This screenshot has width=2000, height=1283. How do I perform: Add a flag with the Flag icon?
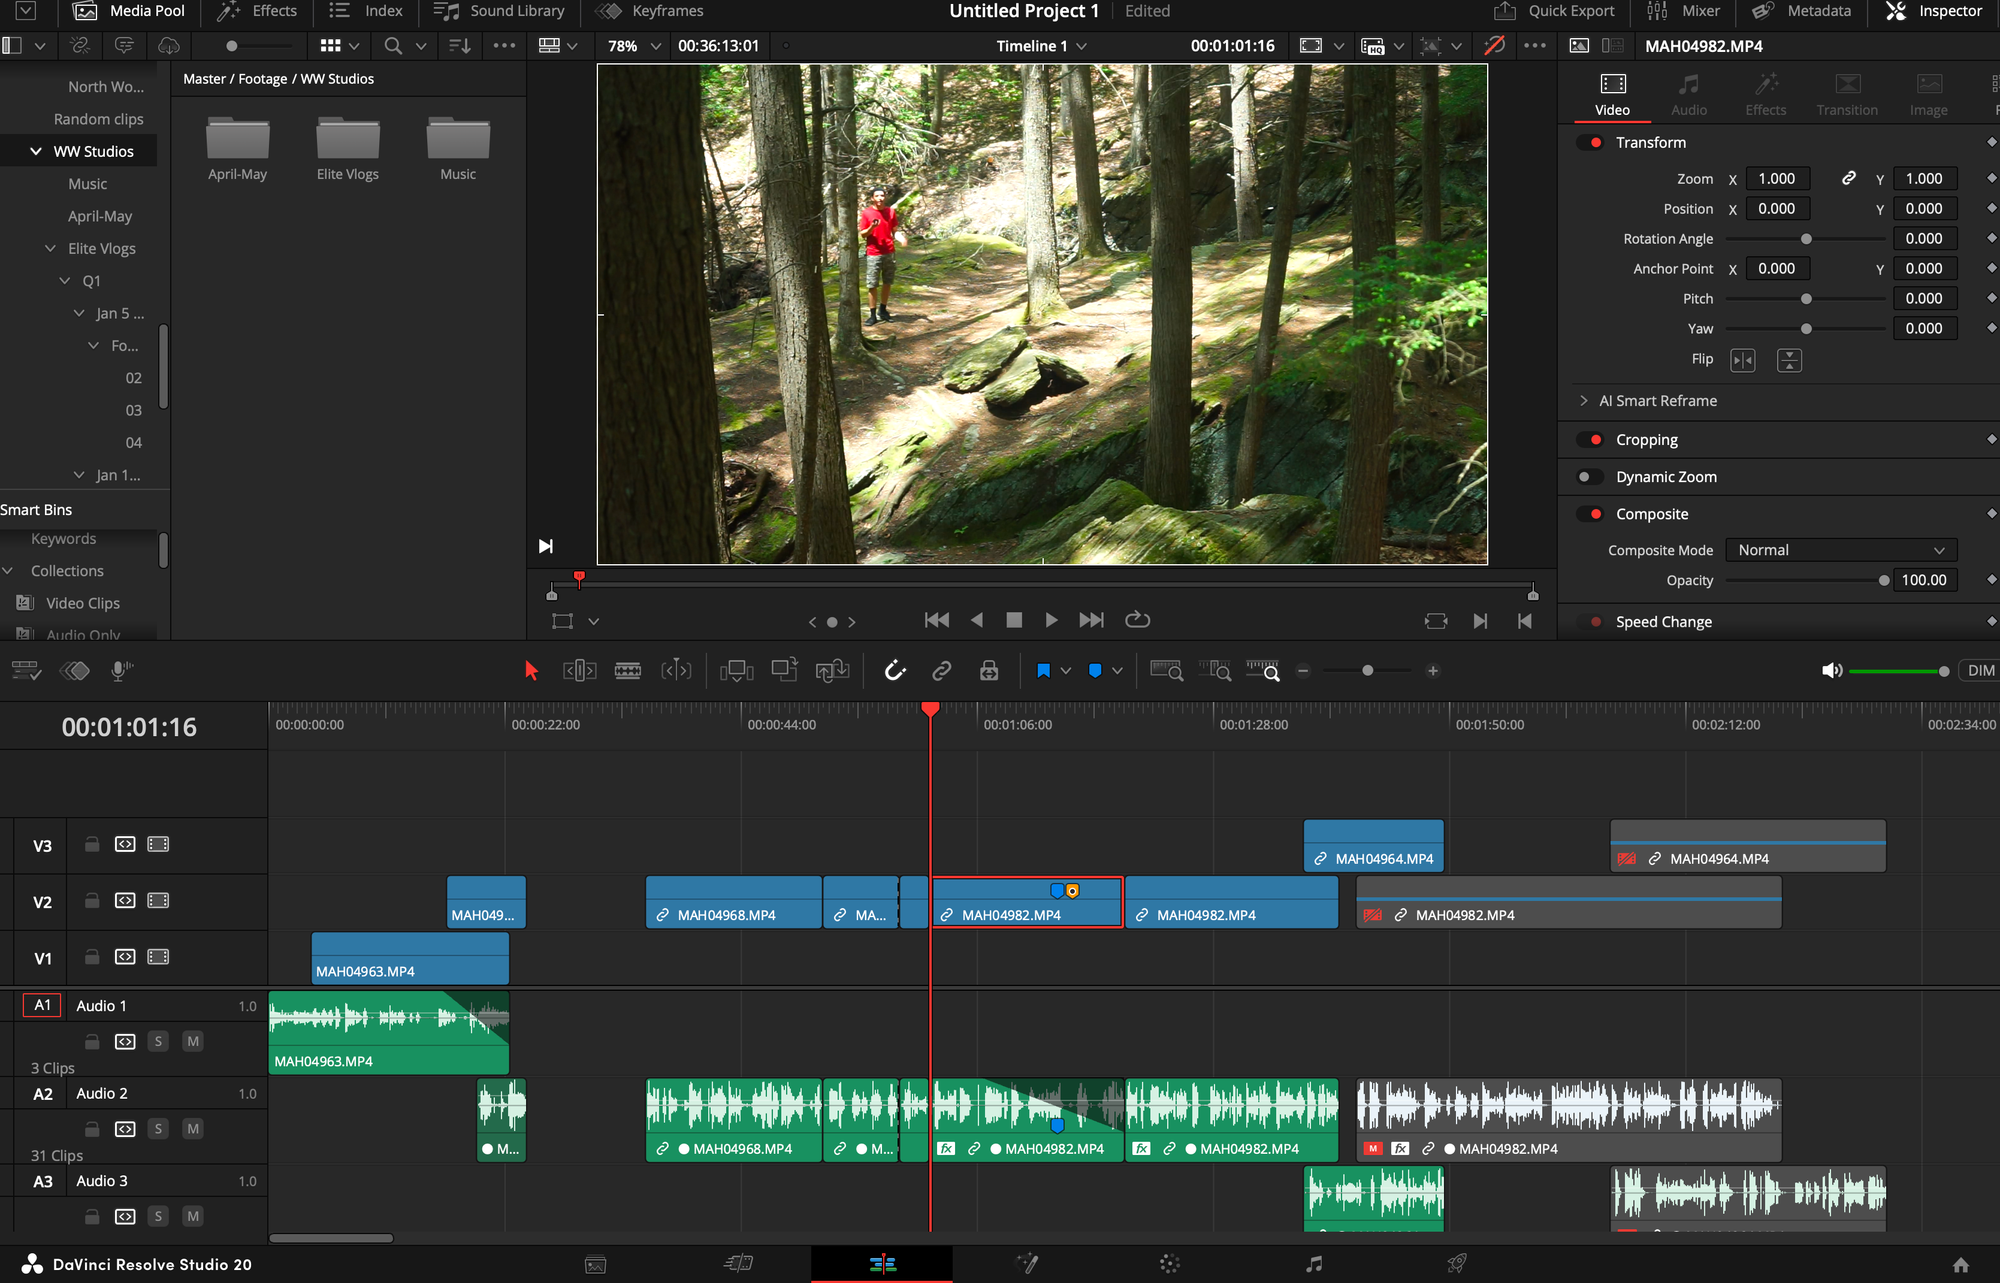tap(1044, 671)
